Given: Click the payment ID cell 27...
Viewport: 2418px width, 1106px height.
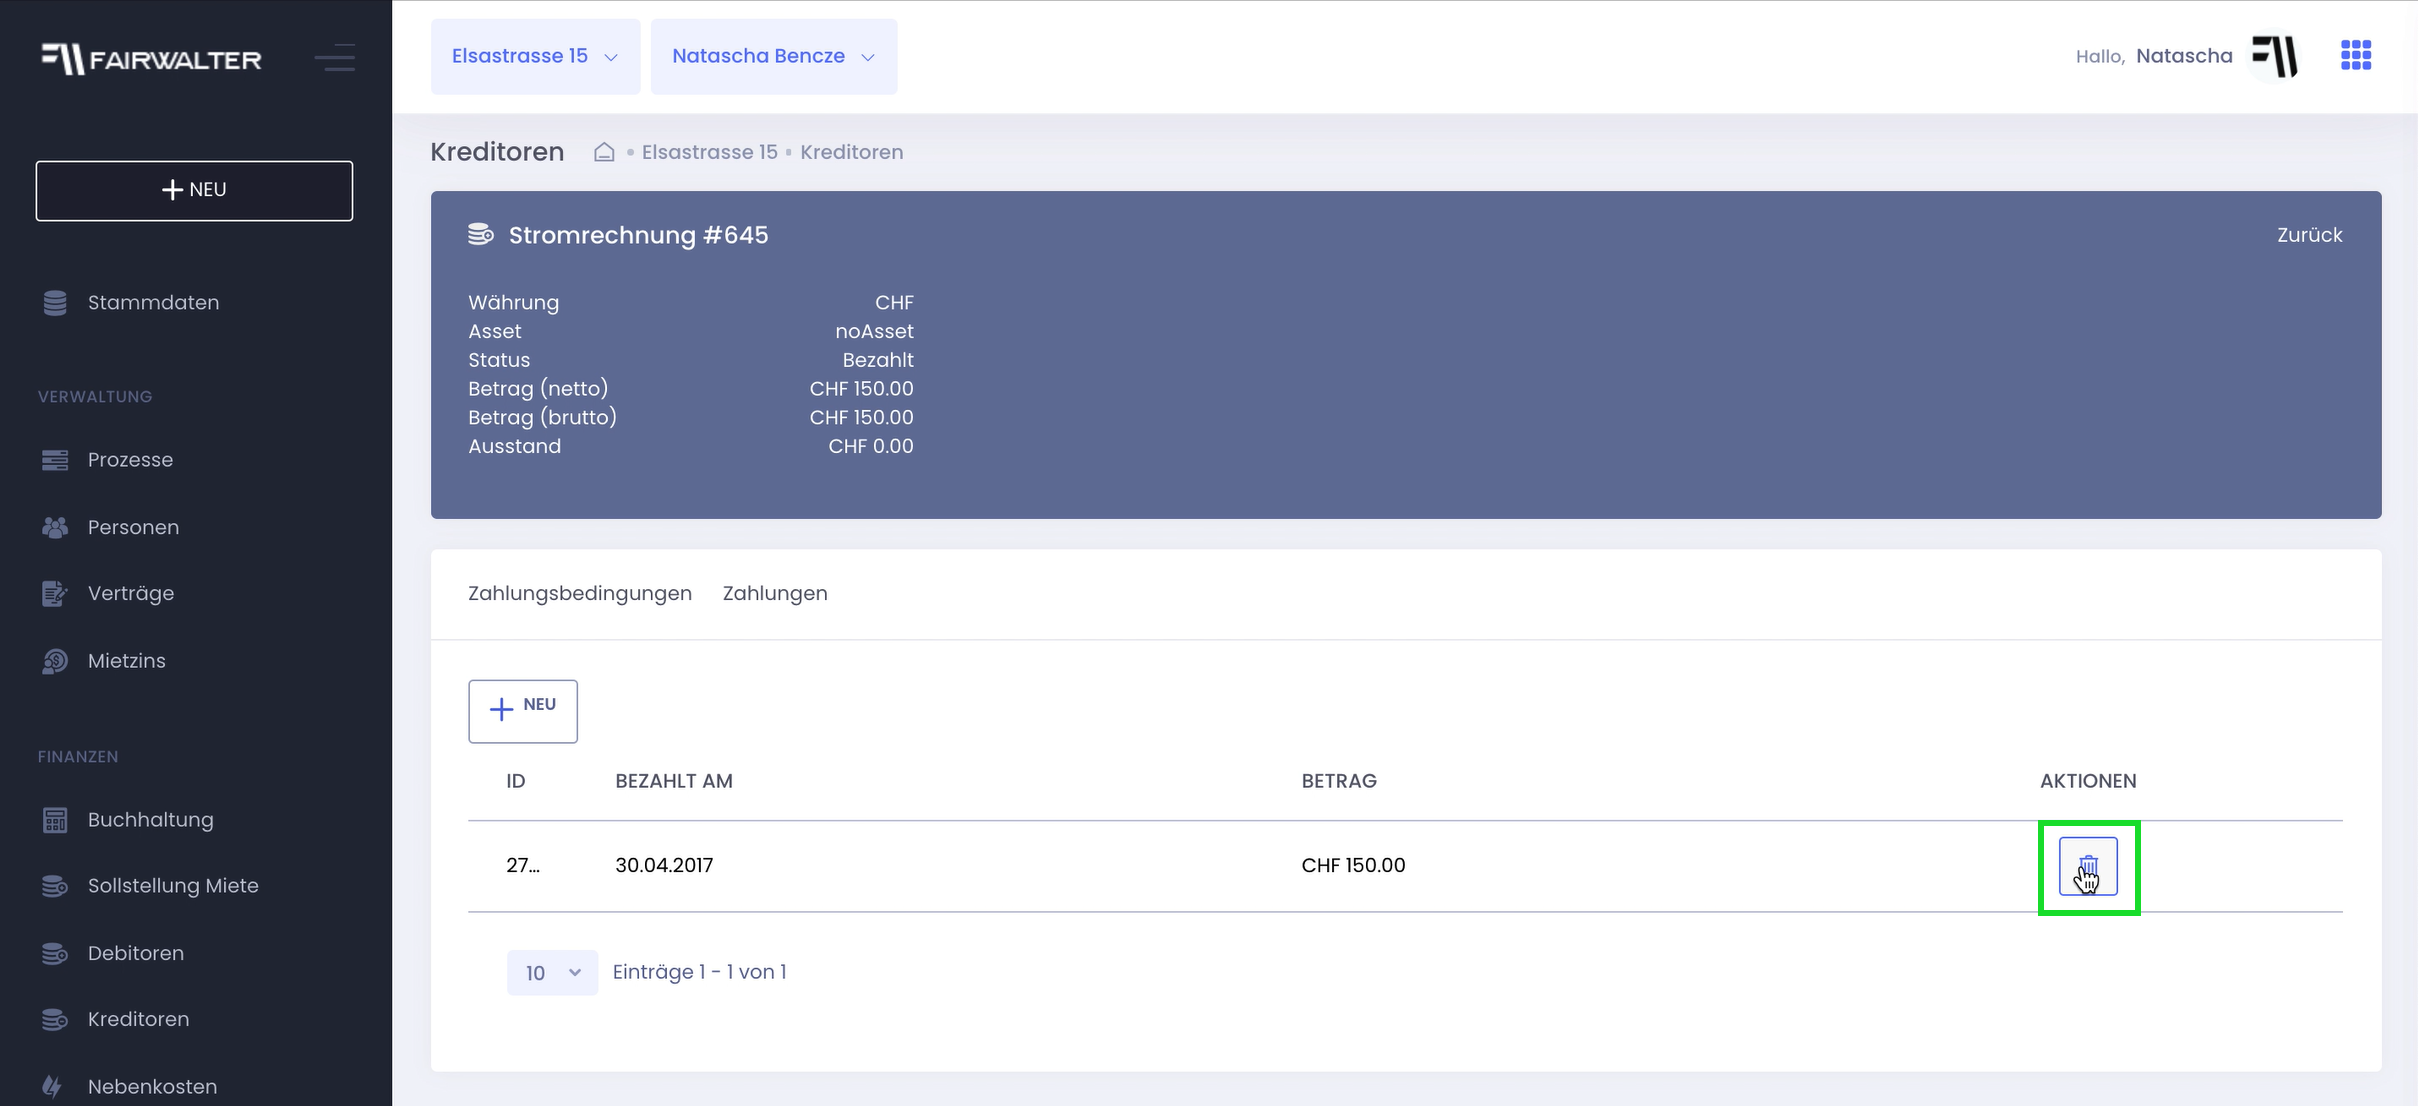Looking at the screenshot, I should click(522, 866).
